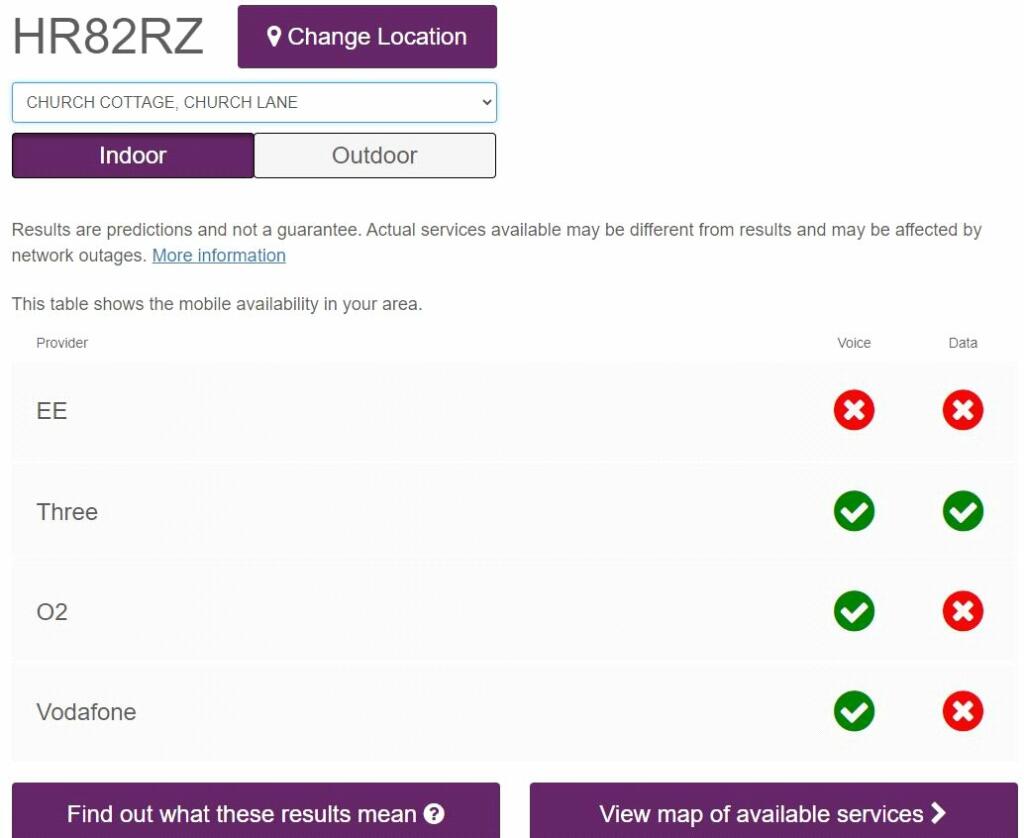This screenshot has width=1024, height=838.
Task: Click O2 data red cross icon
Action: click(963, 611)
